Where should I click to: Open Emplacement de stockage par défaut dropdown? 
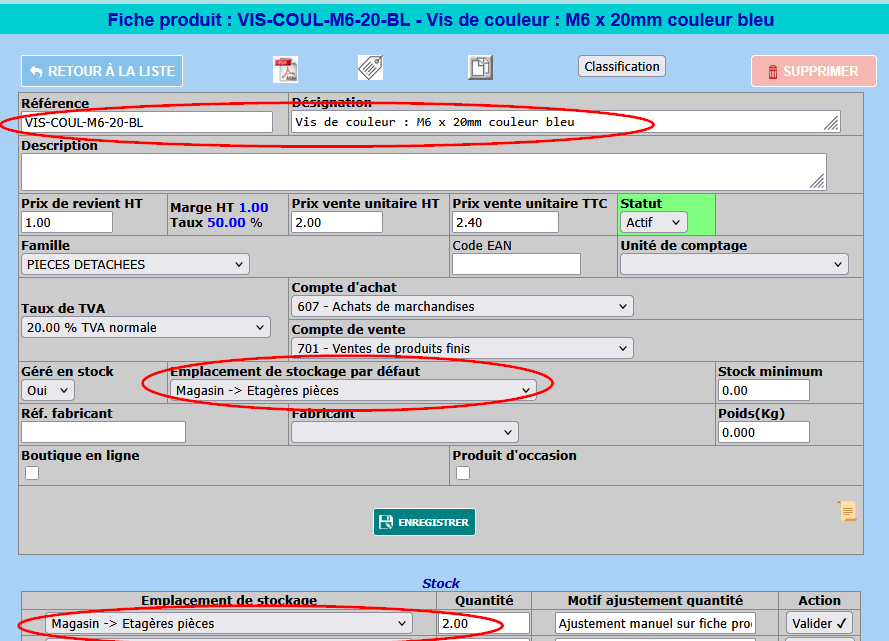[x=353, y=390]
